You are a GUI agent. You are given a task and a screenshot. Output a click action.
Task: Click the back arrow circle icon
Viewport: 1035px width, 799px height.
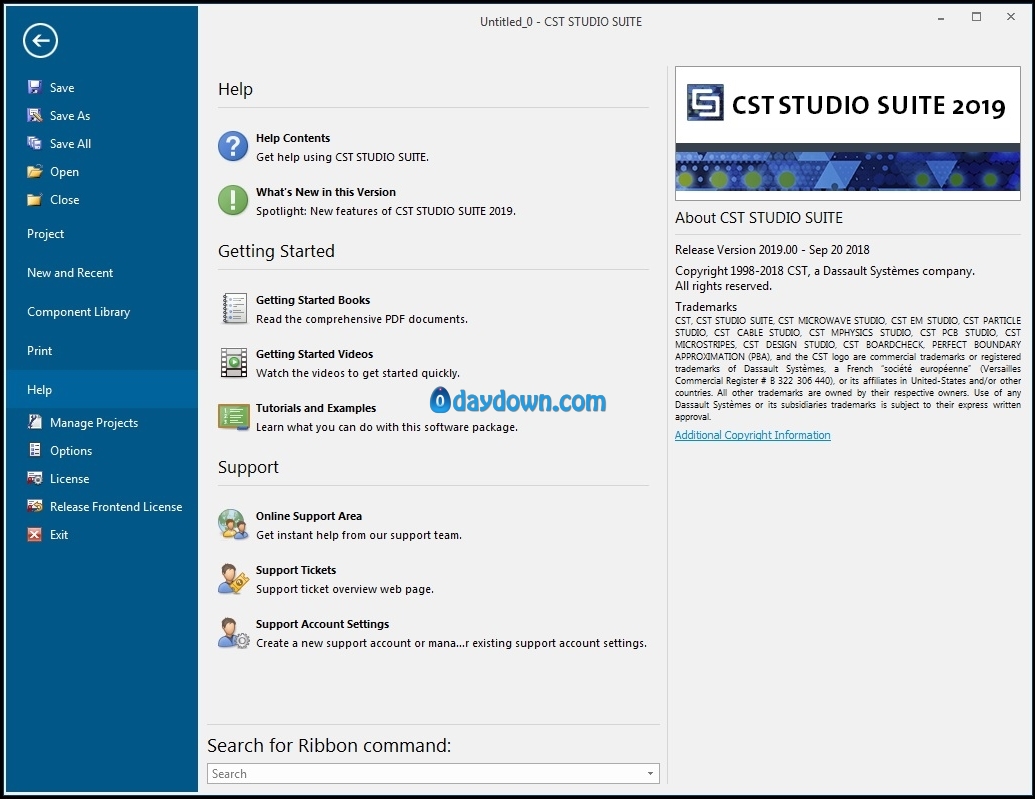click(40, 41)
